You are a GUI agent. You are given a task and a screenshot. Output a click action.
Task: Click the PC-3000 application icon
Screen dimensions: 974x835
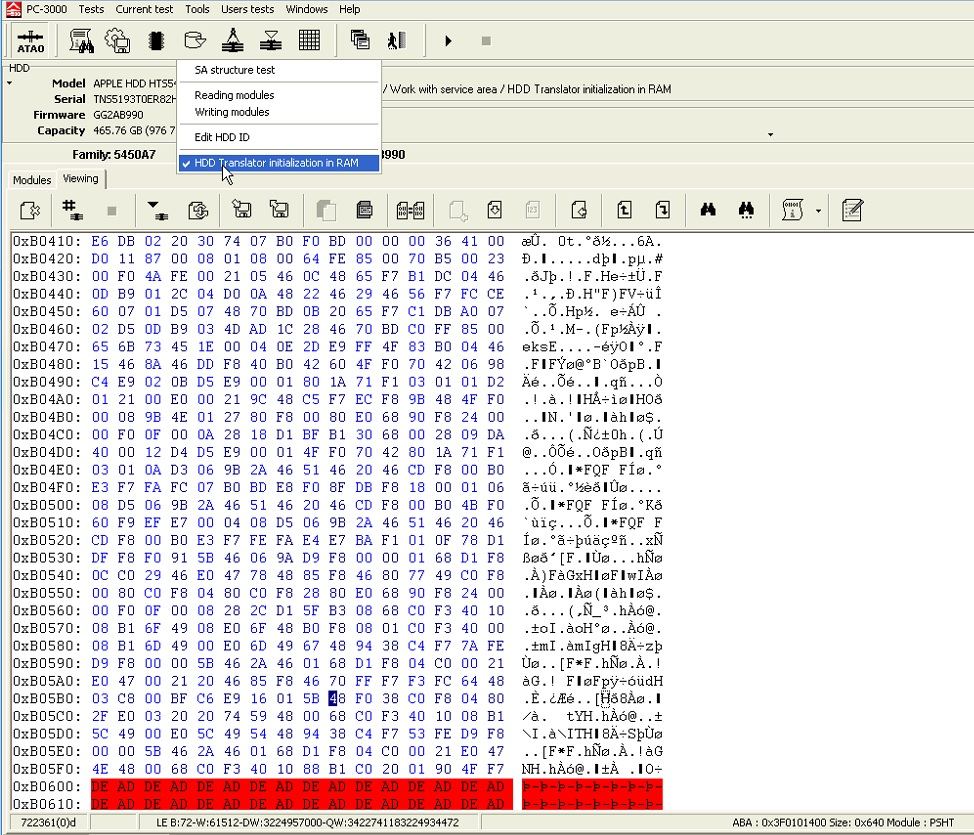(x=13, y=9)
